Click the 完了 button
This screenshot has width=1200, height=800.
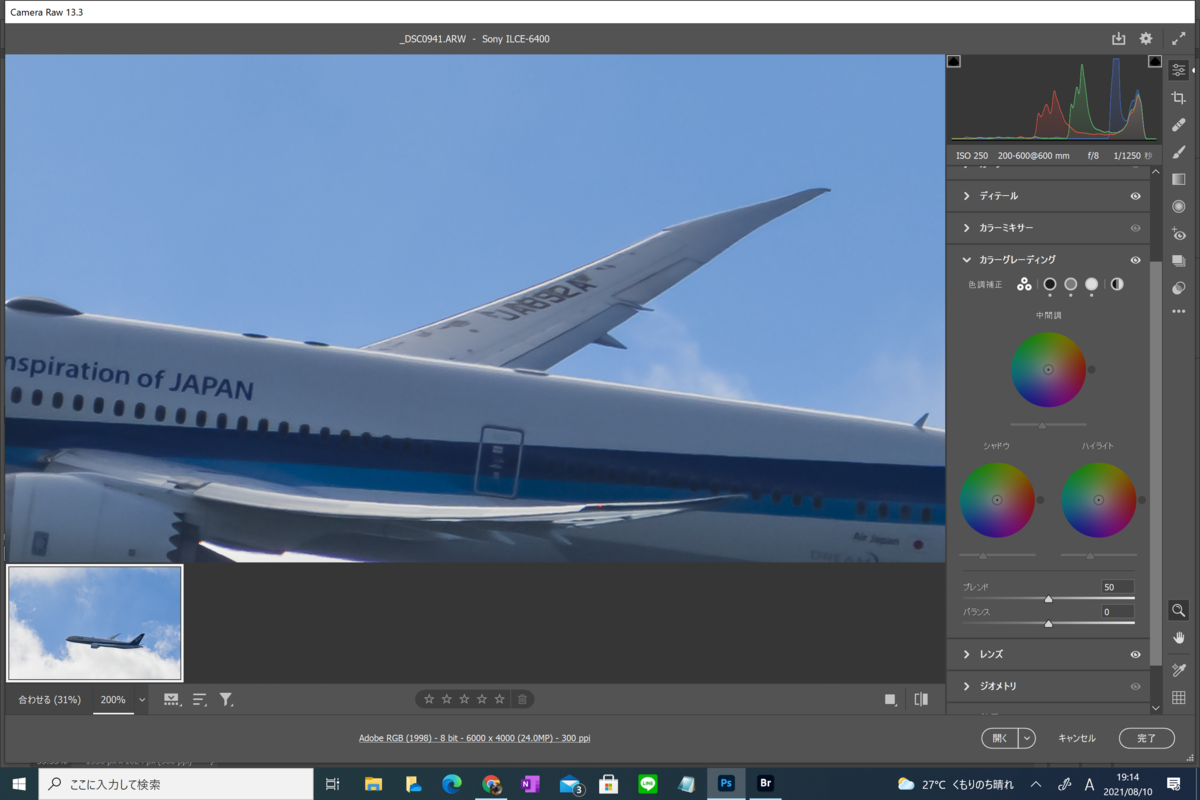(x=1147, y=738)
